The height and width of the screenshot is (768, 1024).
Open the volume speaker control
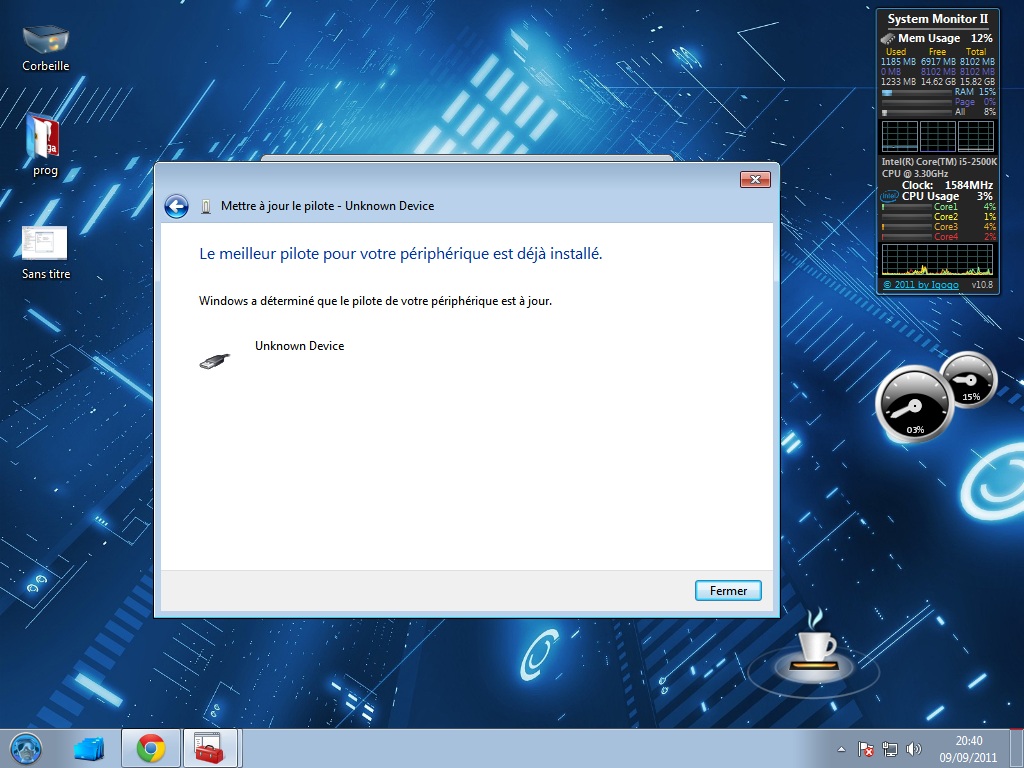(x=912, y=749)
